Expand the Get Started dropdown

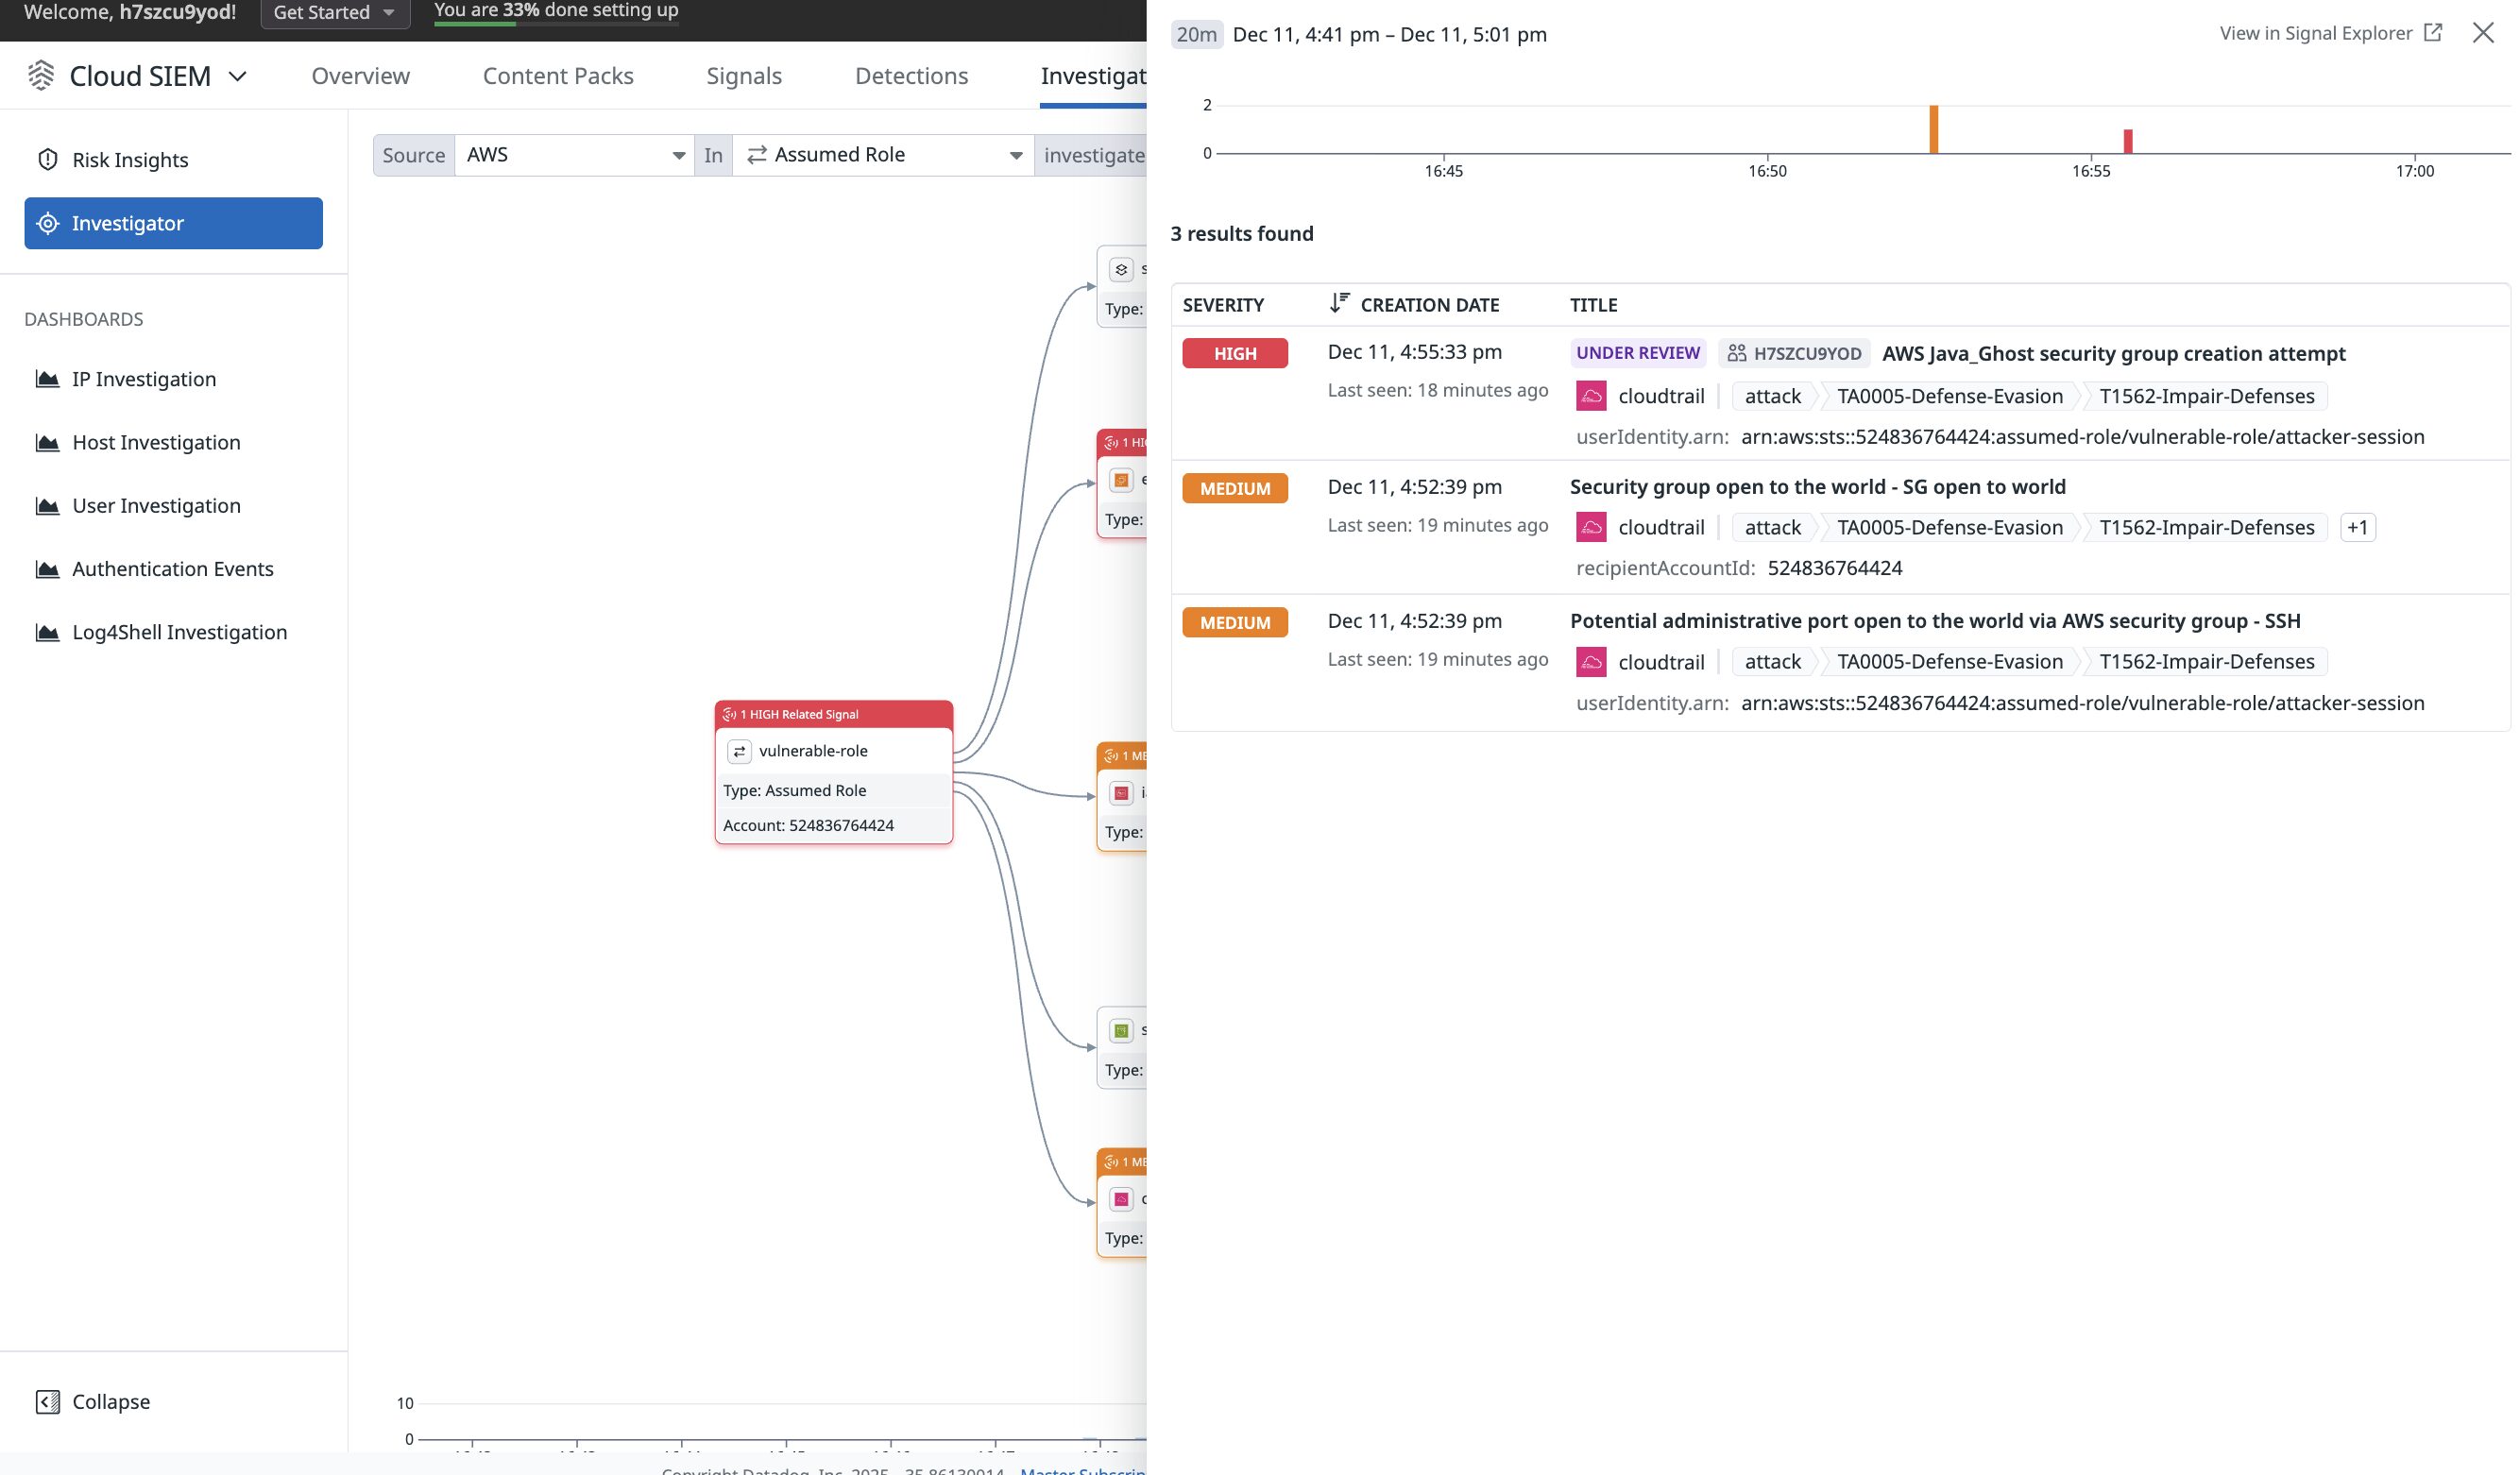[334, 13]
